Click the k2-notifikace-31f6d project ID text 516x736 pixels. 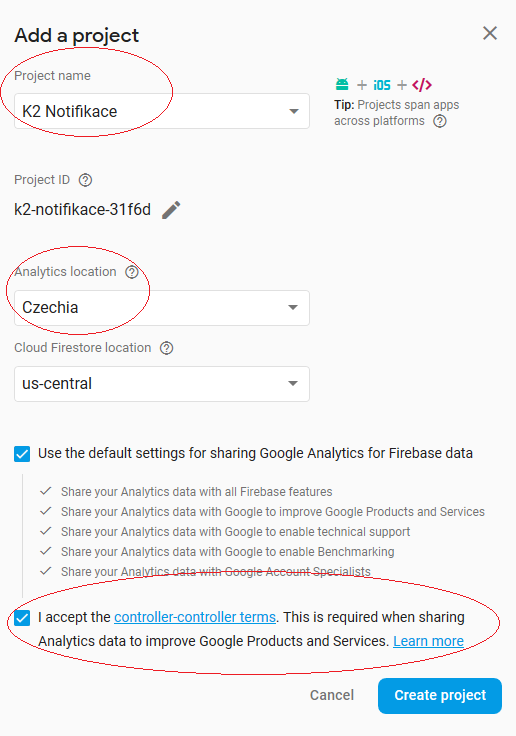pos(83,209)
